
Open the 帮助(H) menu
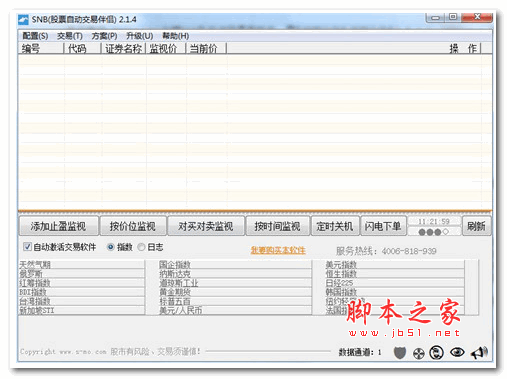point(176,36)
